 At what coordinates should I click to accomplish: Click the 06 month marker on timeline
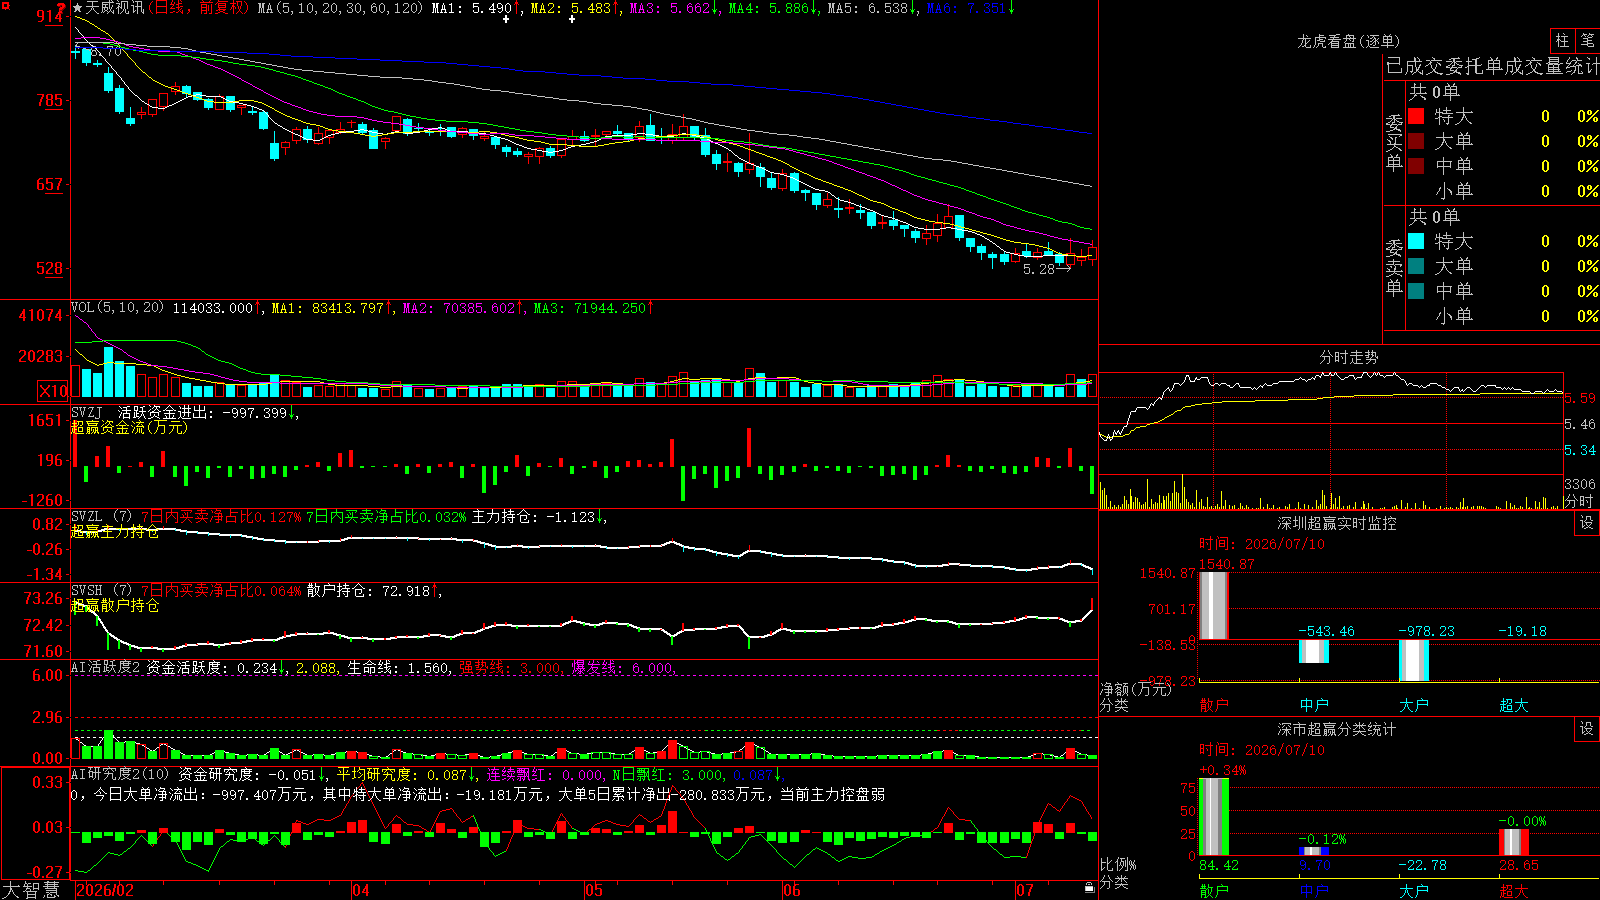pos(792,890)
